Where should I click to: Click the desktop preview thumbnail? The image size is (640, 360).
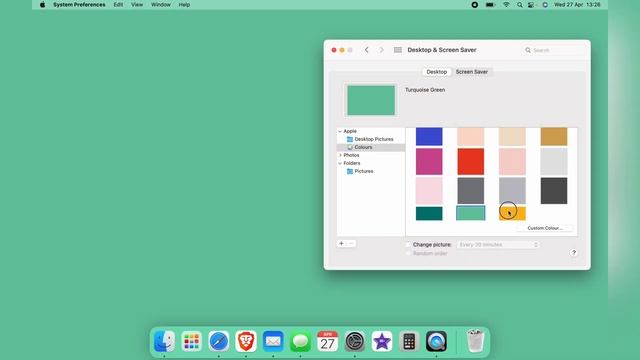coord(371,100)
